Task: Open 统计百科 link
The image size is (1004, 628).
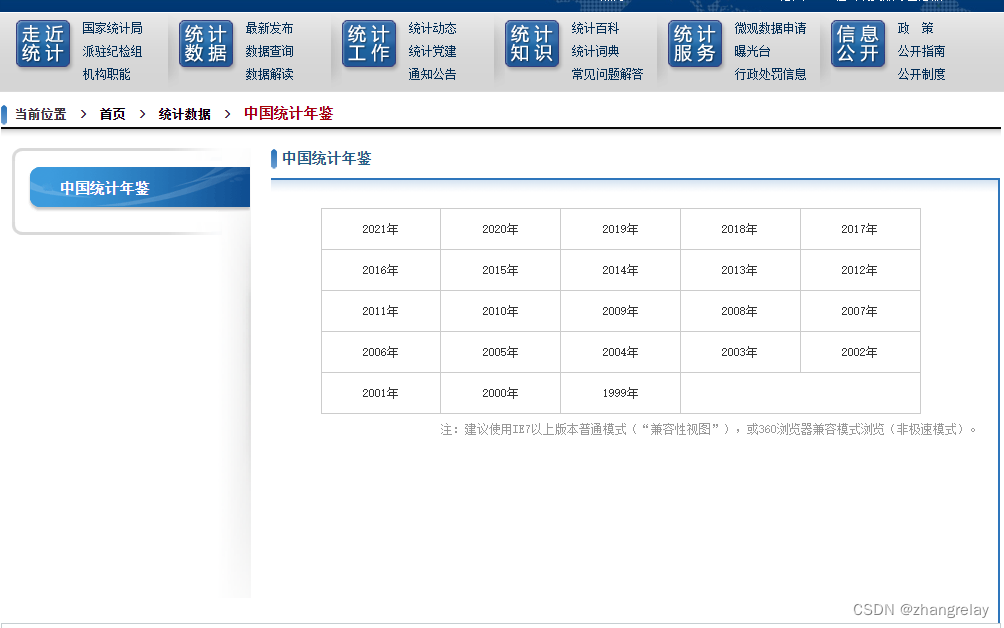Action: click(595, 28)
